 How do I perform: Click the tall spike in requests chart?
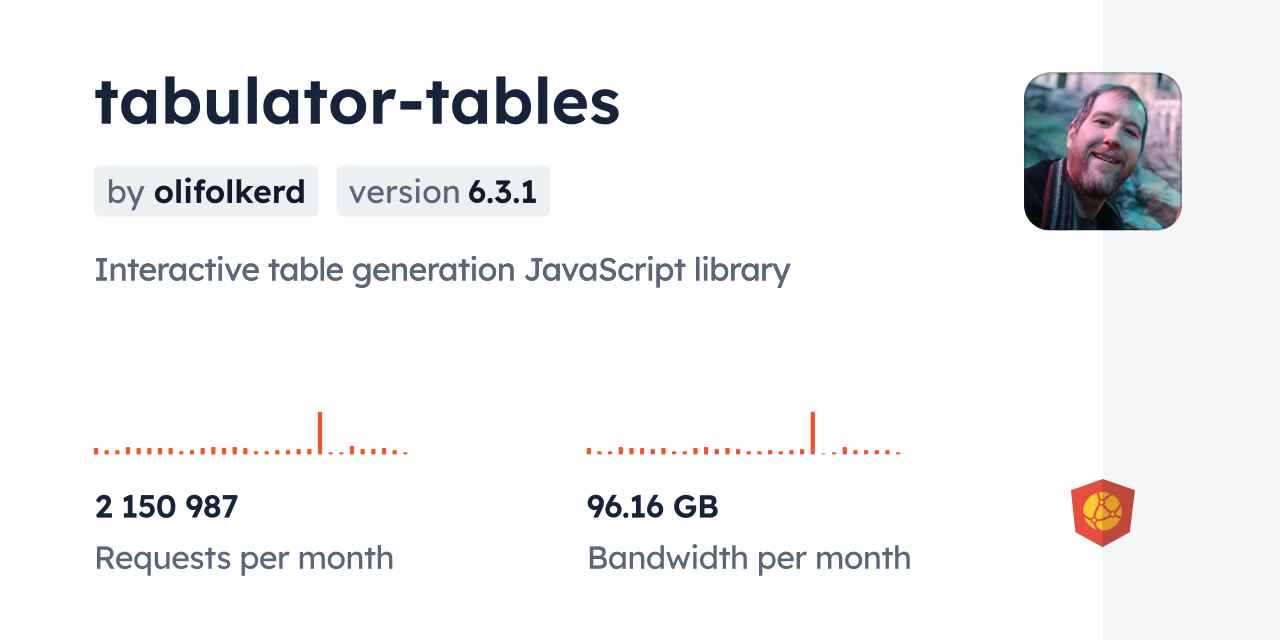(x=320, y=432)
